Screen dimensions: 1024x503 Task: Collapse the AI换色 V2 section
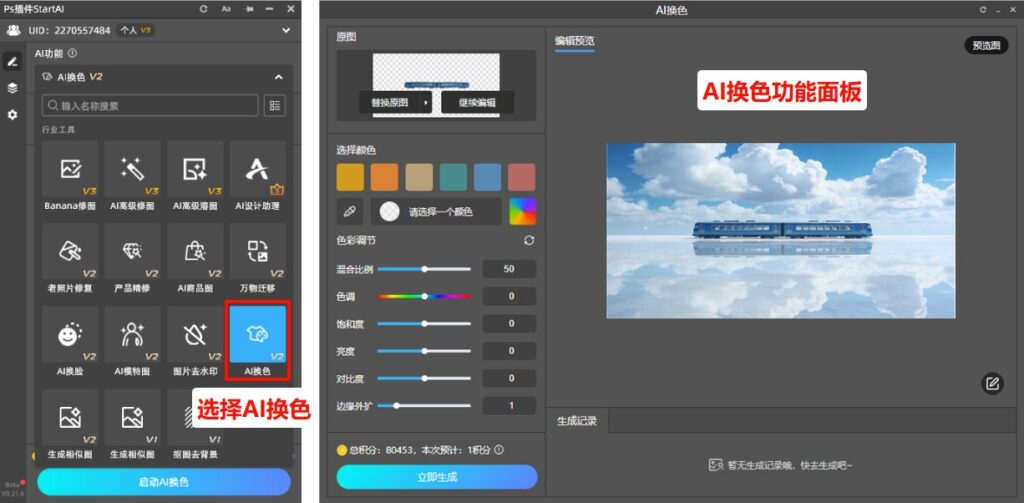pyautogui.click(x=279, y=77)
